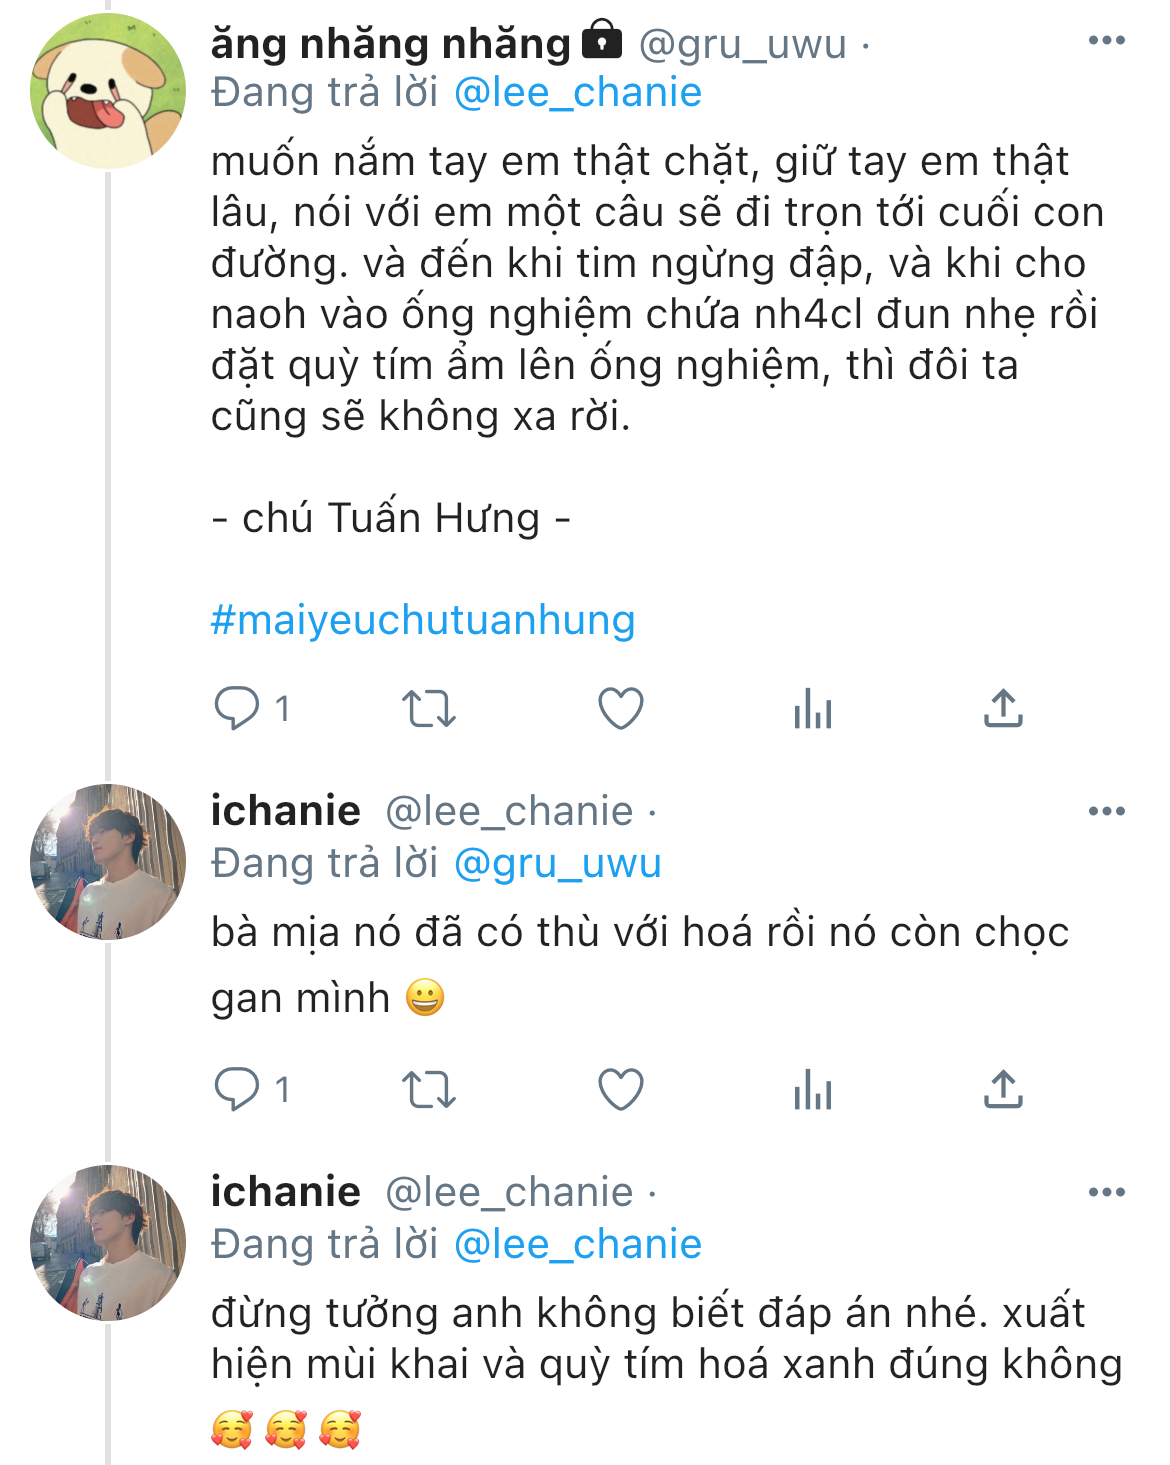Open more options on the 'đừng tưởng' tweet
This screenshot has width=1170, height=1465.
[1106, 1192]
